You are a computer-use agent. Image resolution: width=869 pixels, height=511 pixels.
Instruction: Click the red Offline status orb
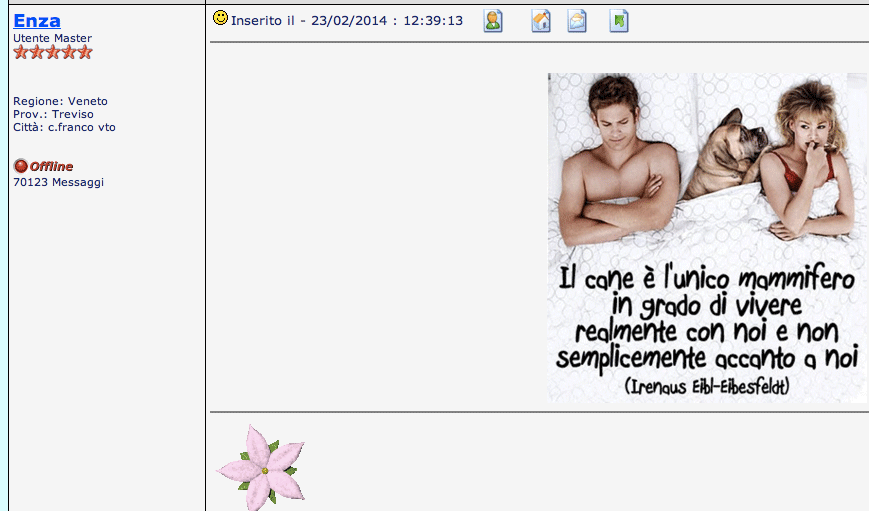pyautogui.click(x=20, y=166)
